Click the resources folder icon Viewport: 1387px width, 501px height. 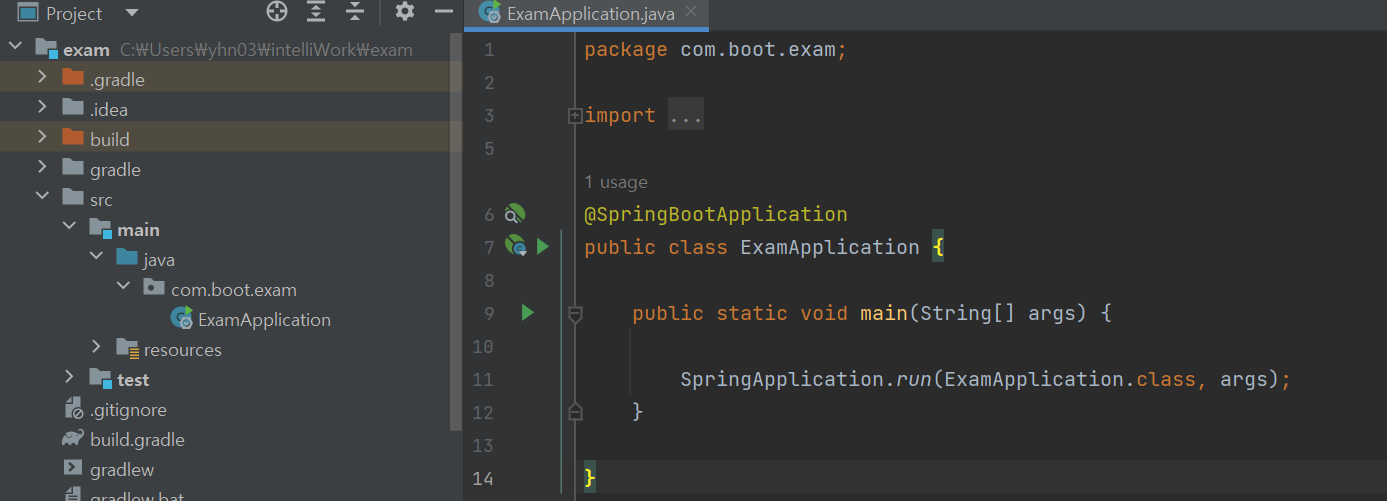pos(127,349)
